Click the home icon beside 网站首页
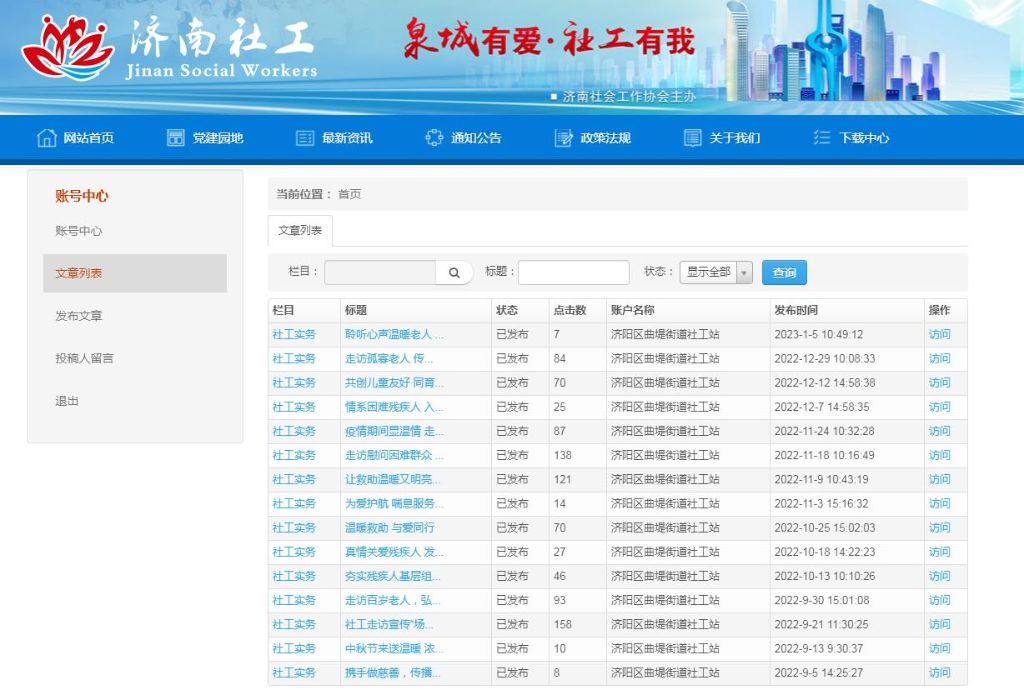Image resolution: width=1024 pixels, height=690 pixels. point(46,138)
